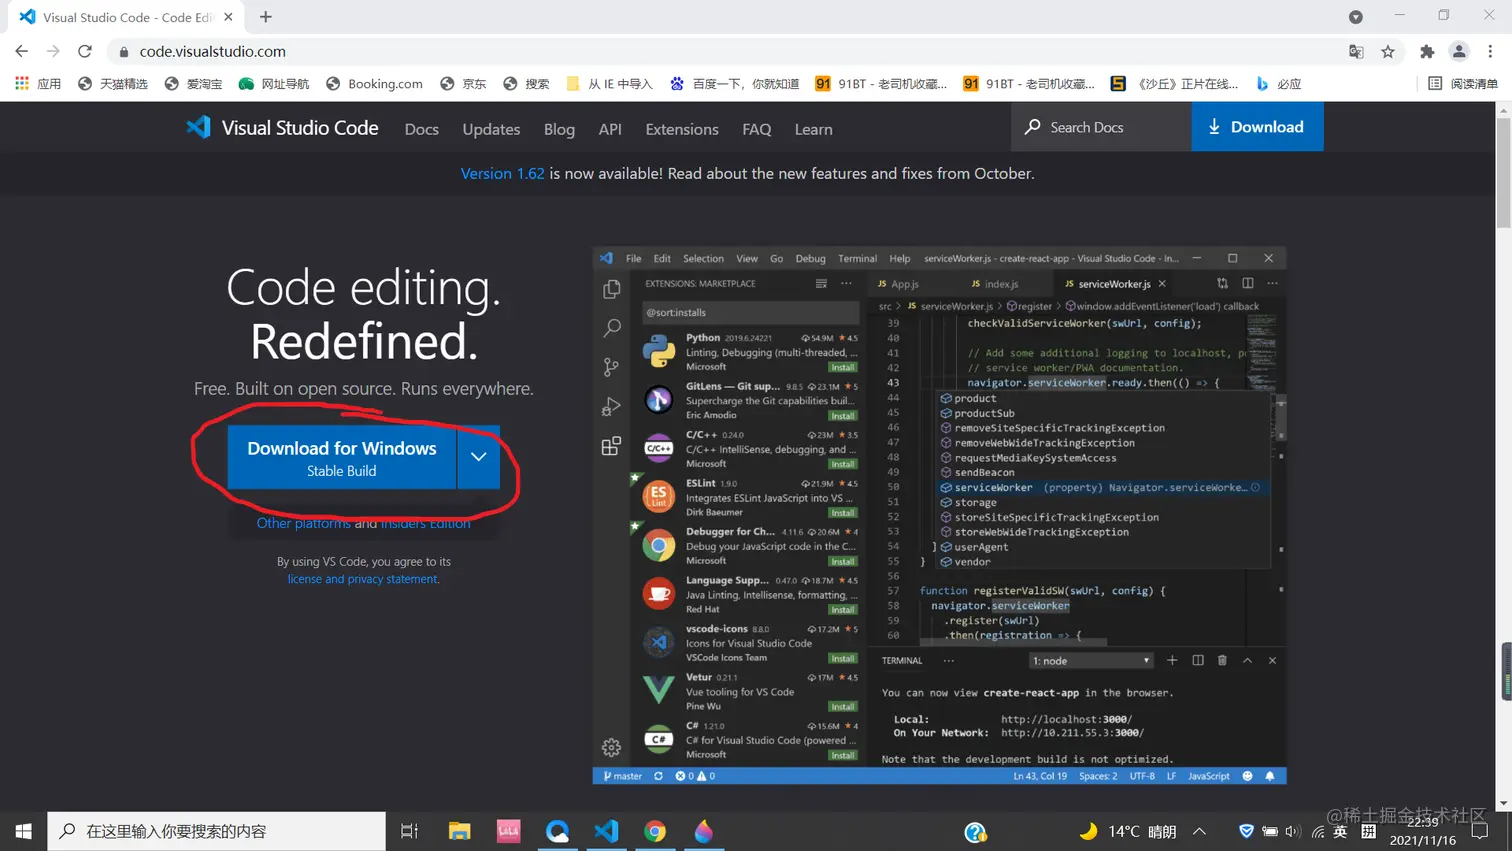Screen dimensions: 1512x851
Task: Open Task View on the taskbar
Action: 409,831
